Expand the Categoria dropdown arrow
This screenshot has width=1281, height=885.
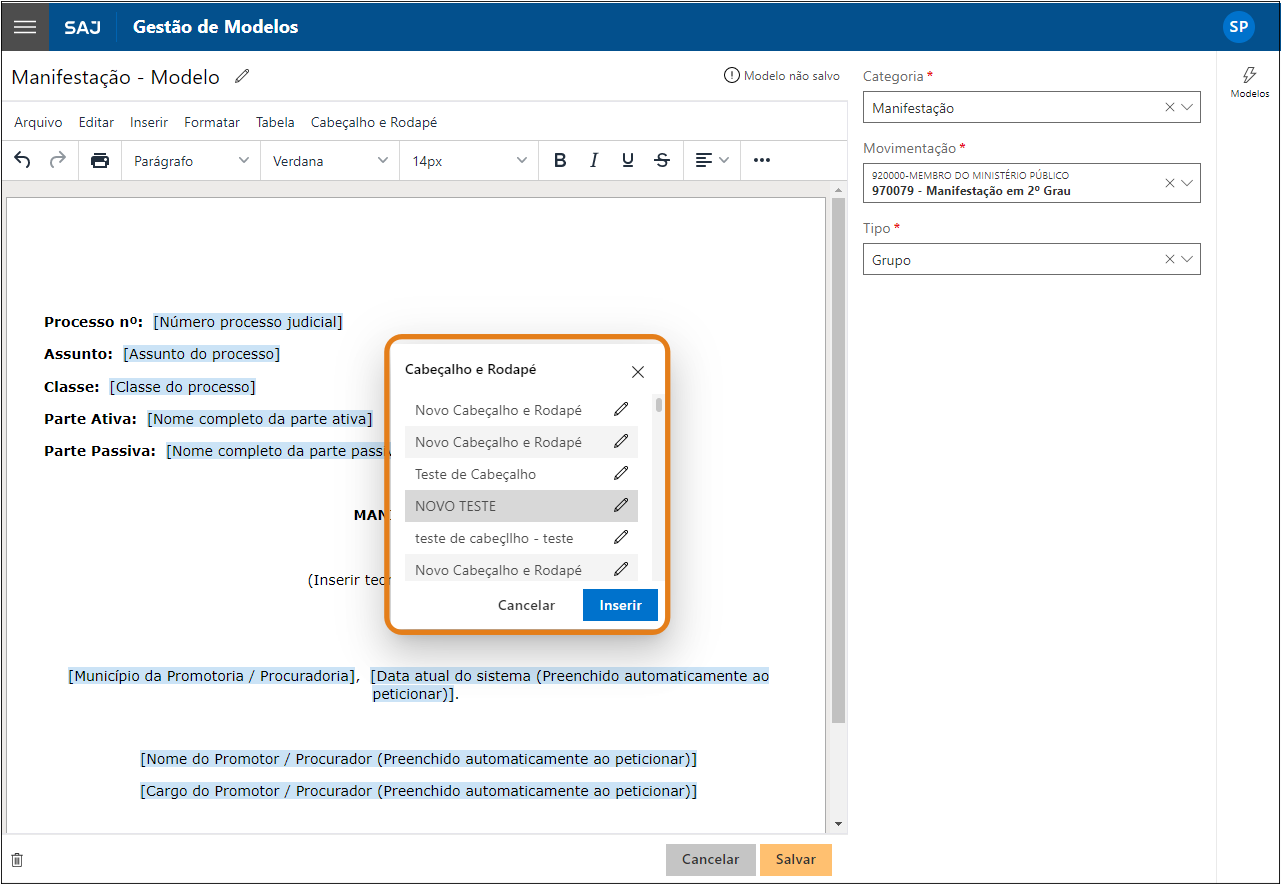[x=1187, y=107]
